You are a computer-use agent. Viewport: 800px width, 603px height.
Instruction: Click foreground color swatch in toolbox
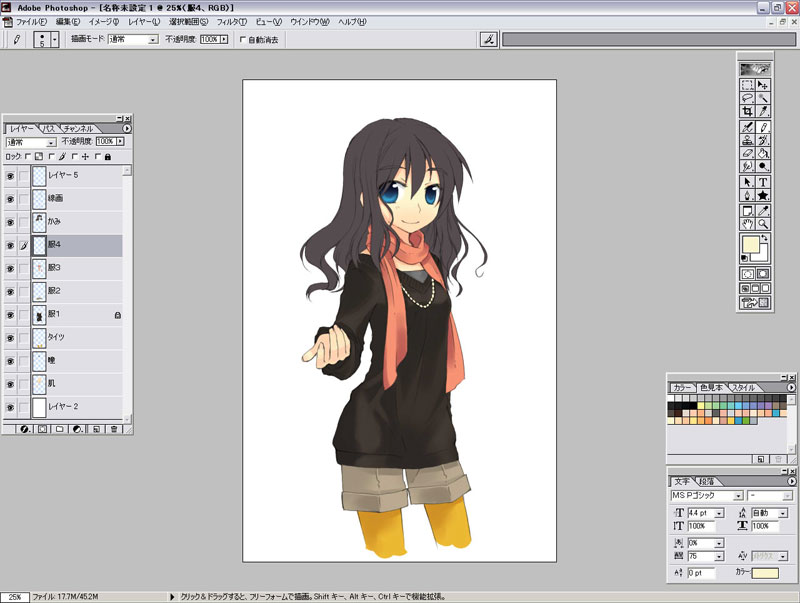(751, 244)
